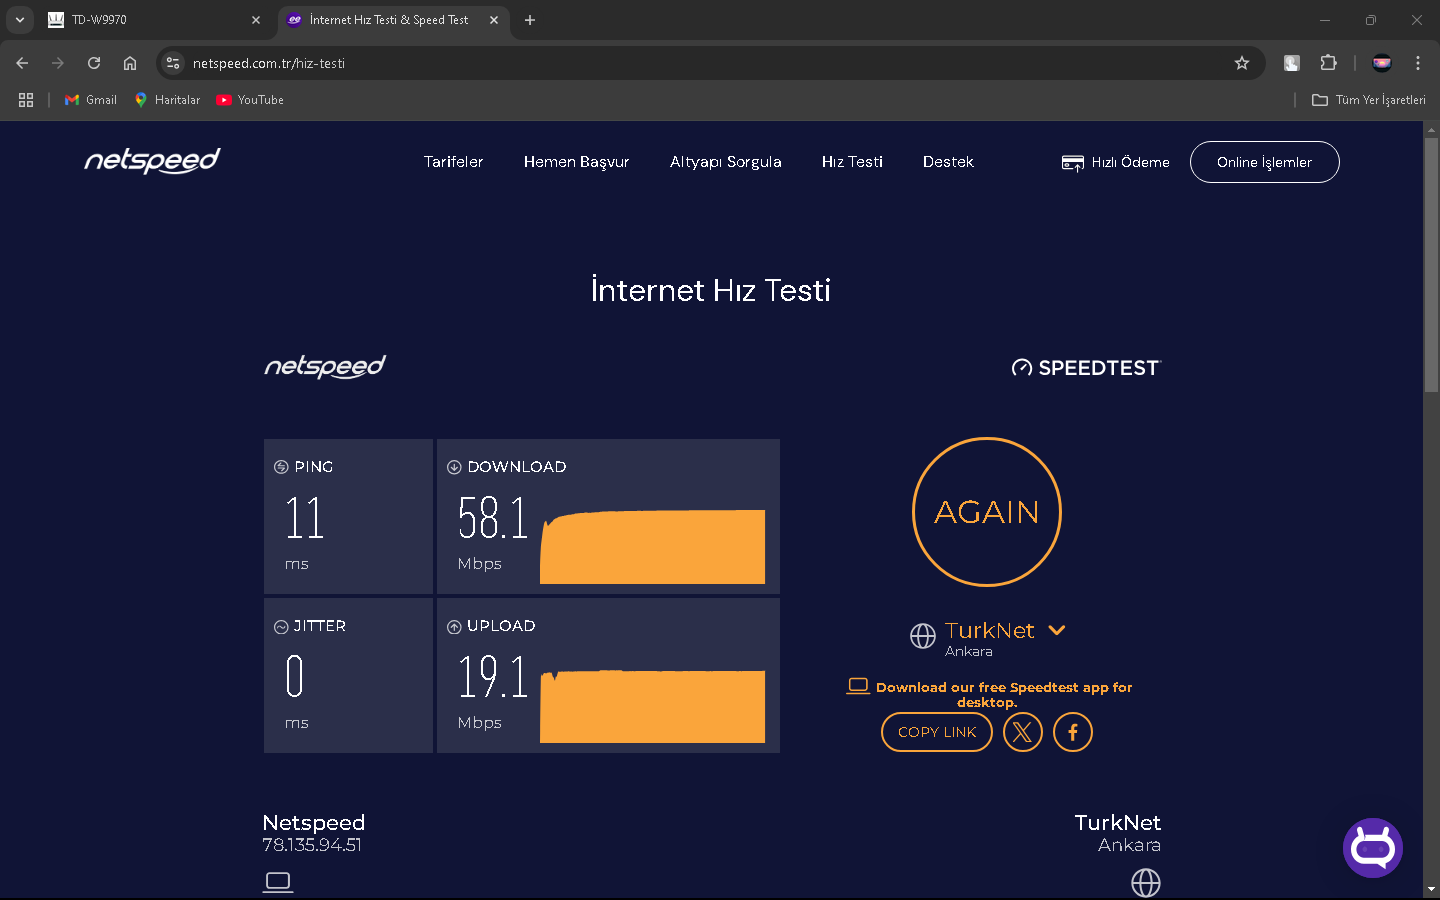Click the extension icon left of the puzzle

(x=1292, y=63)
